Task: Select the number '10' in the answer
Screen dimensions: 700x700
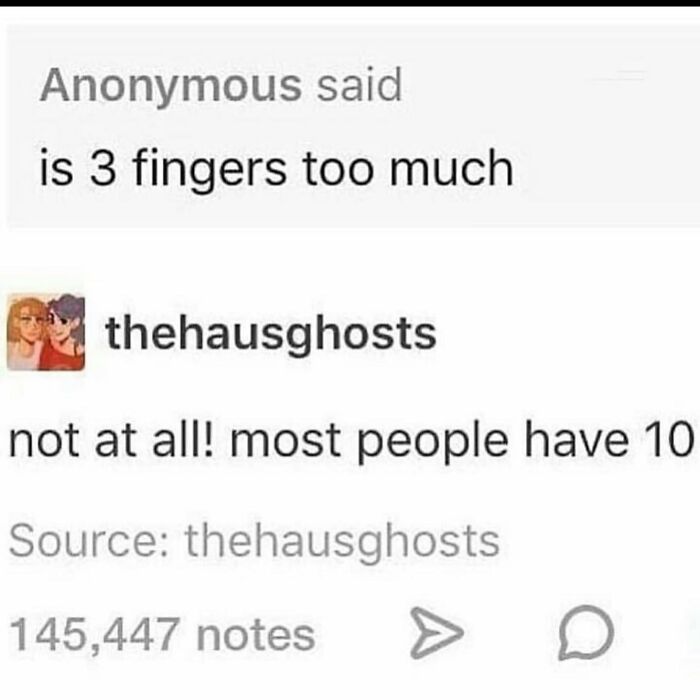Action: click(667, 438)
